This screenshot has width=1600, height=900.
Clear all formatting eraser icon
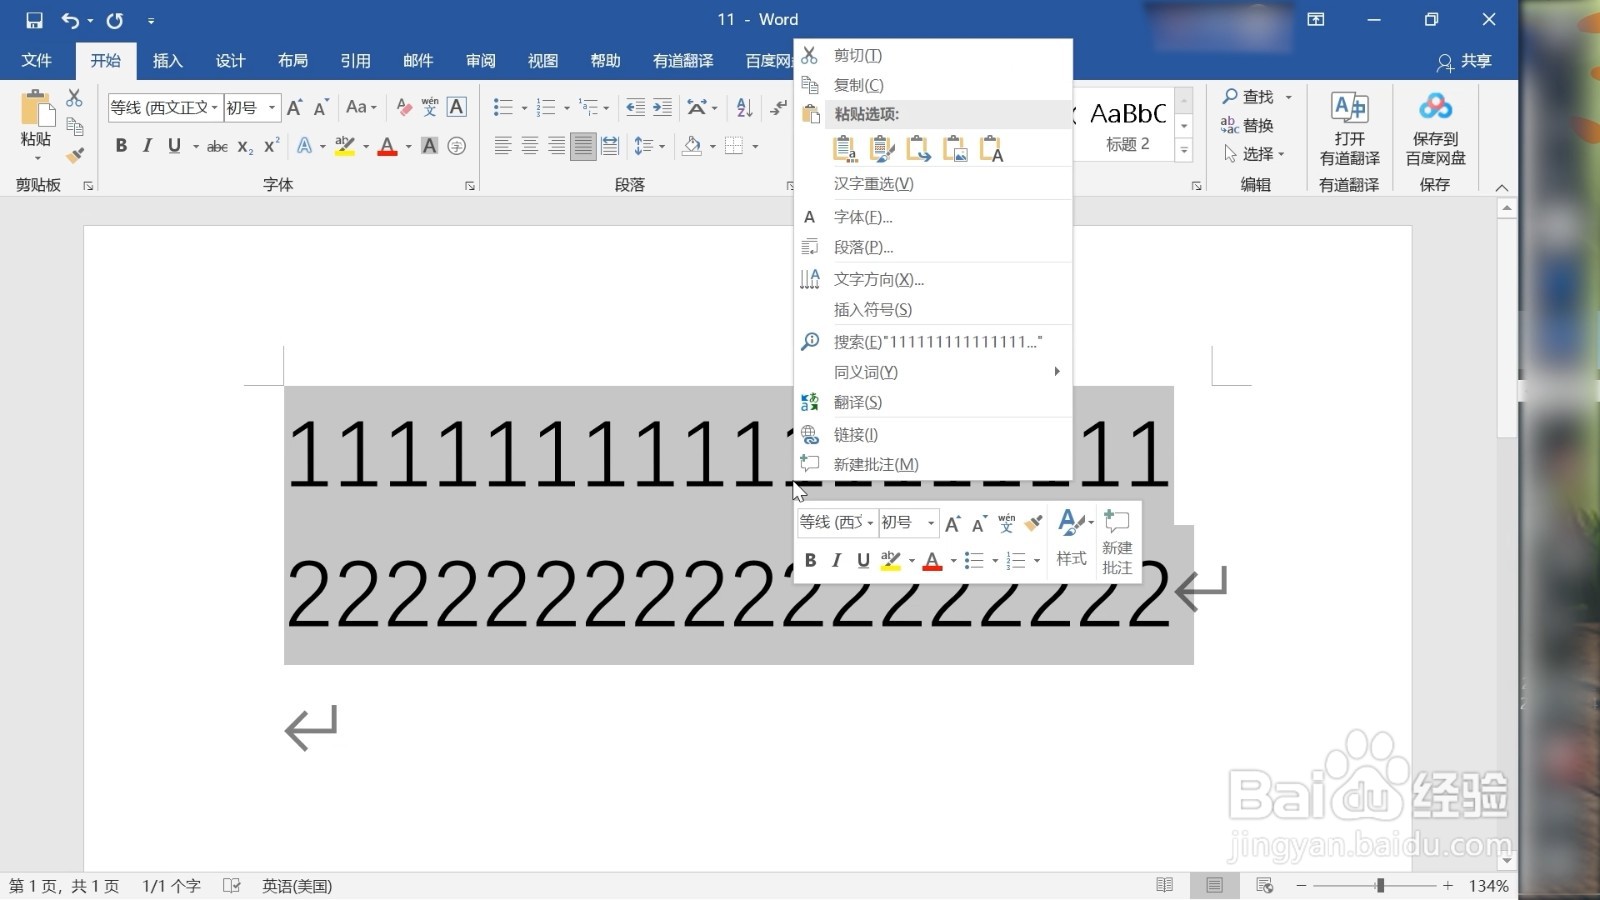click(x=404, y=107)
